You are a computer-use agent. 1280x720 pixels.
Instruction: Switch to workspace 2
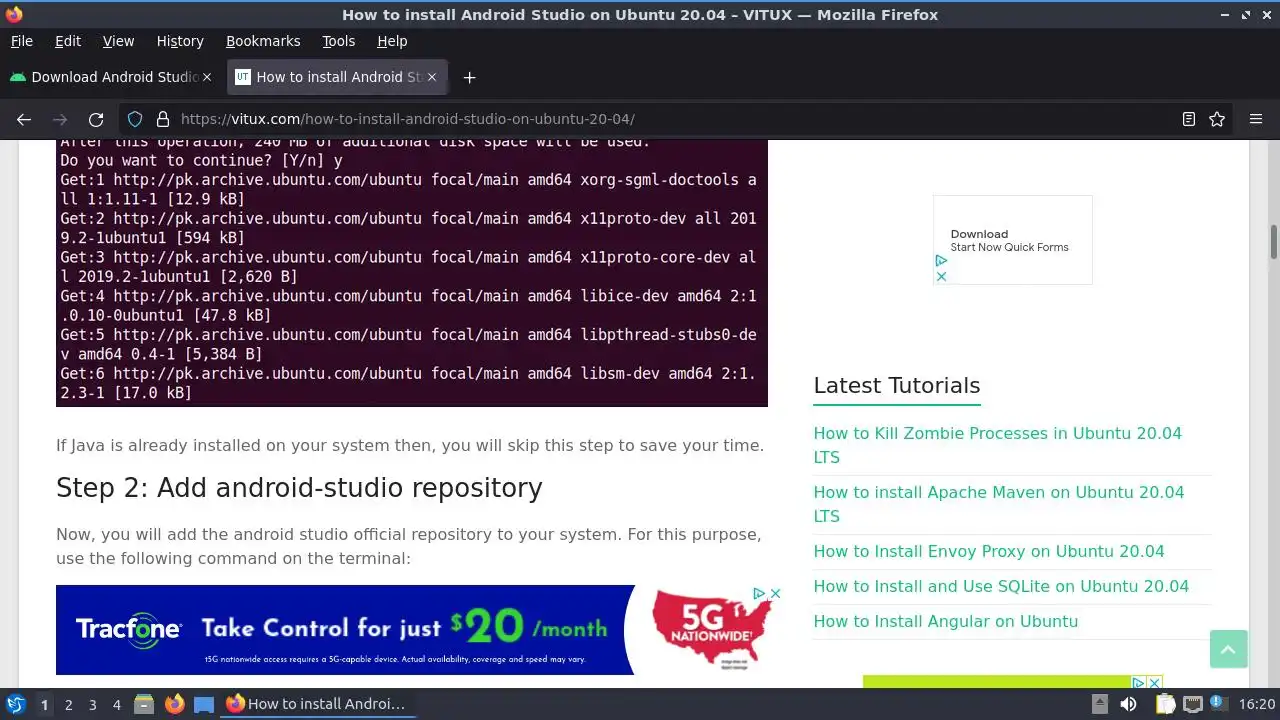[68, 705]
